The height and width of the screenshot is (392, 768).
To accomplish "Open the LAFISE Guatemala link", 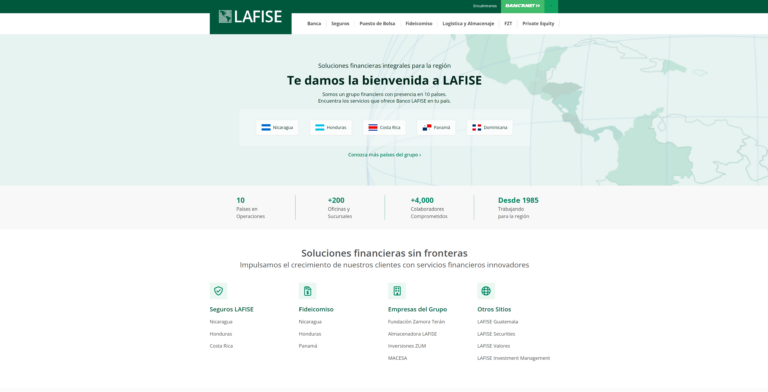I will pos(498,322).
